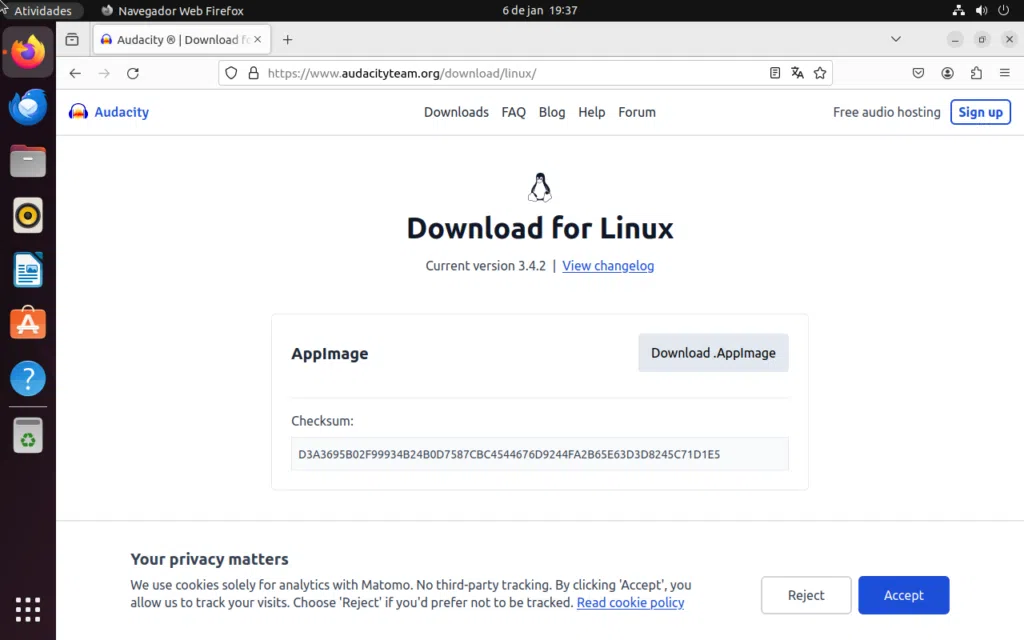Reject analytics tracking cookies
The height and width of the screenshot is (640, 1024).
805,595
